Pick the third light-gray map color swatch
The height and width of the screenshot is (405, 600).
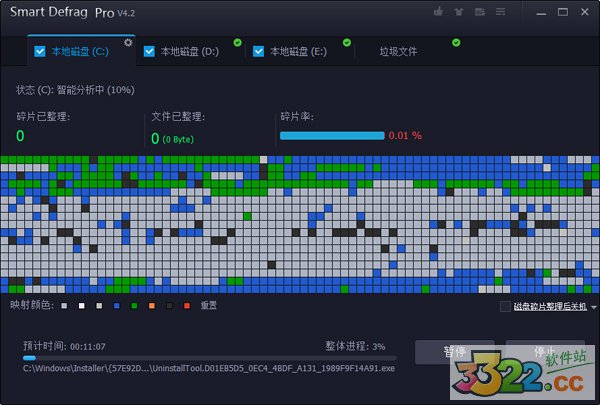99,305
